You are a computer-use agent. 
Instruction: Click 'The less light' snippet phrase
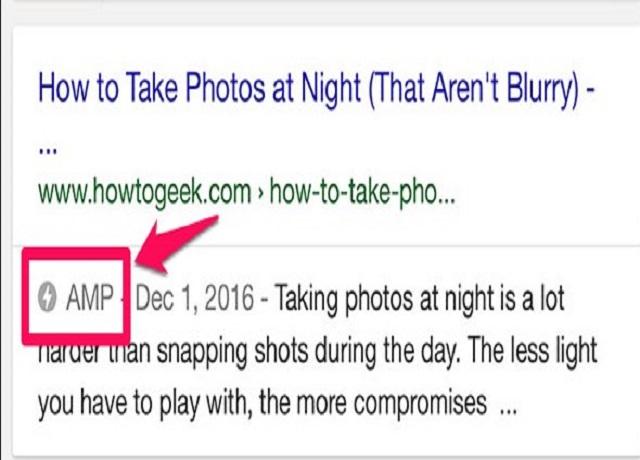click(x=530, y=350)
